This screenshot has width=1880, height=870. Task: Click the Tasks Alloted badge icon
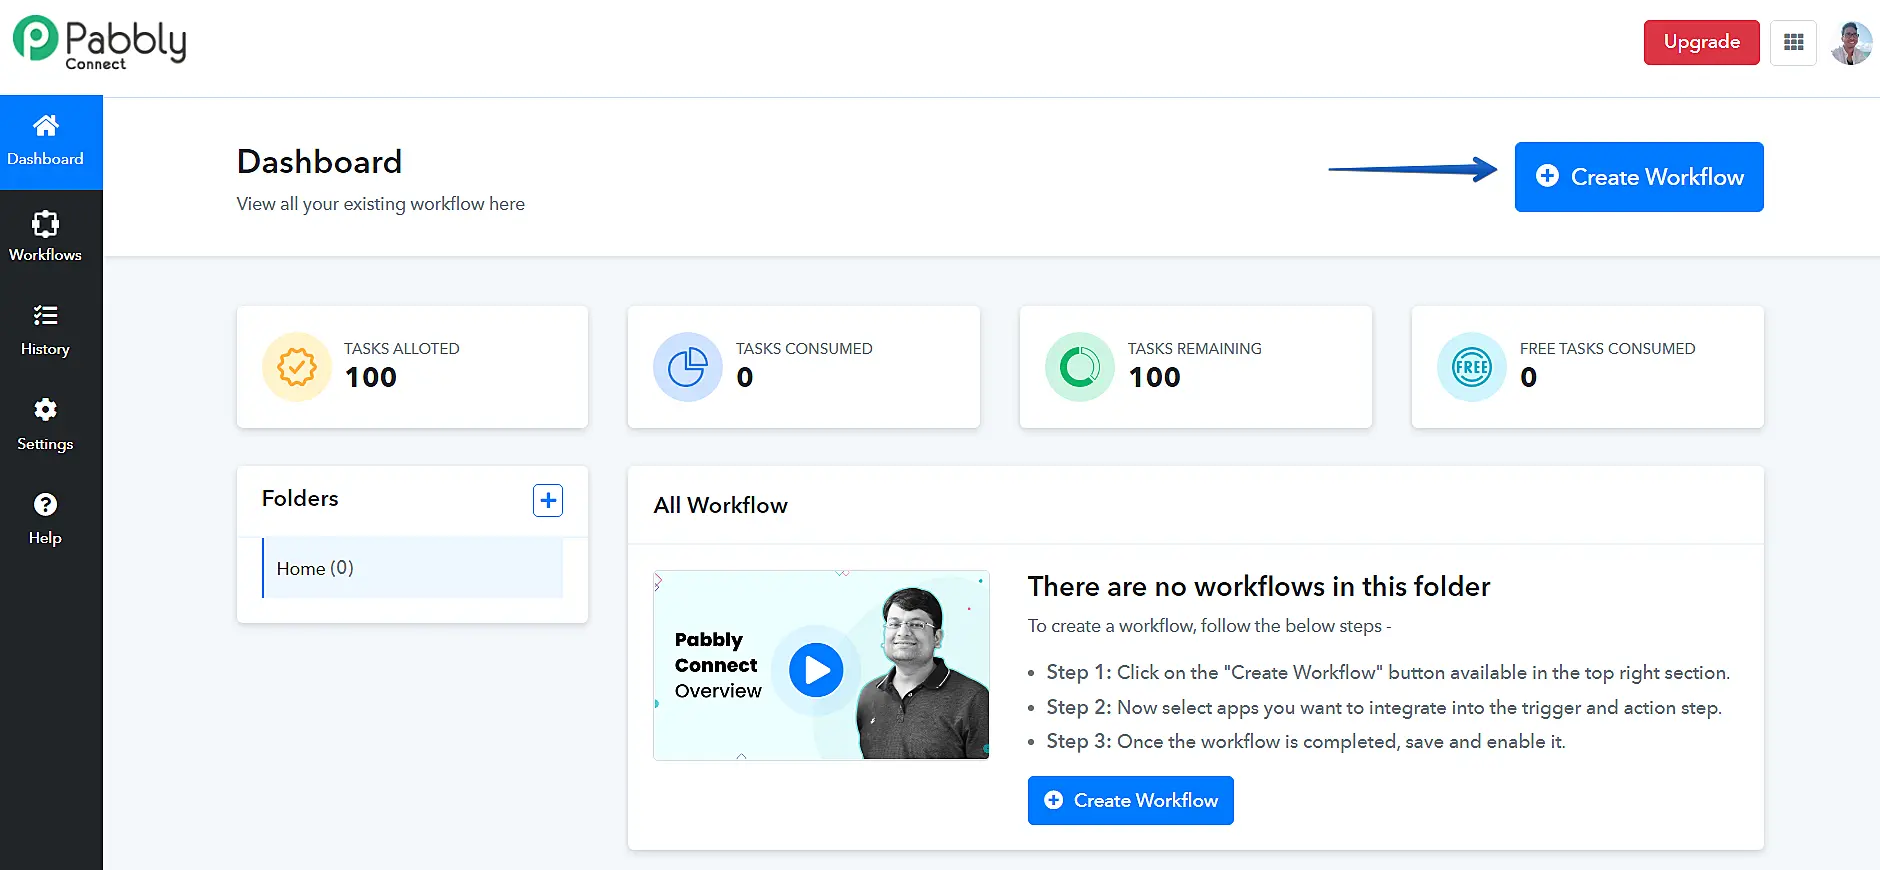coord(297,367)
